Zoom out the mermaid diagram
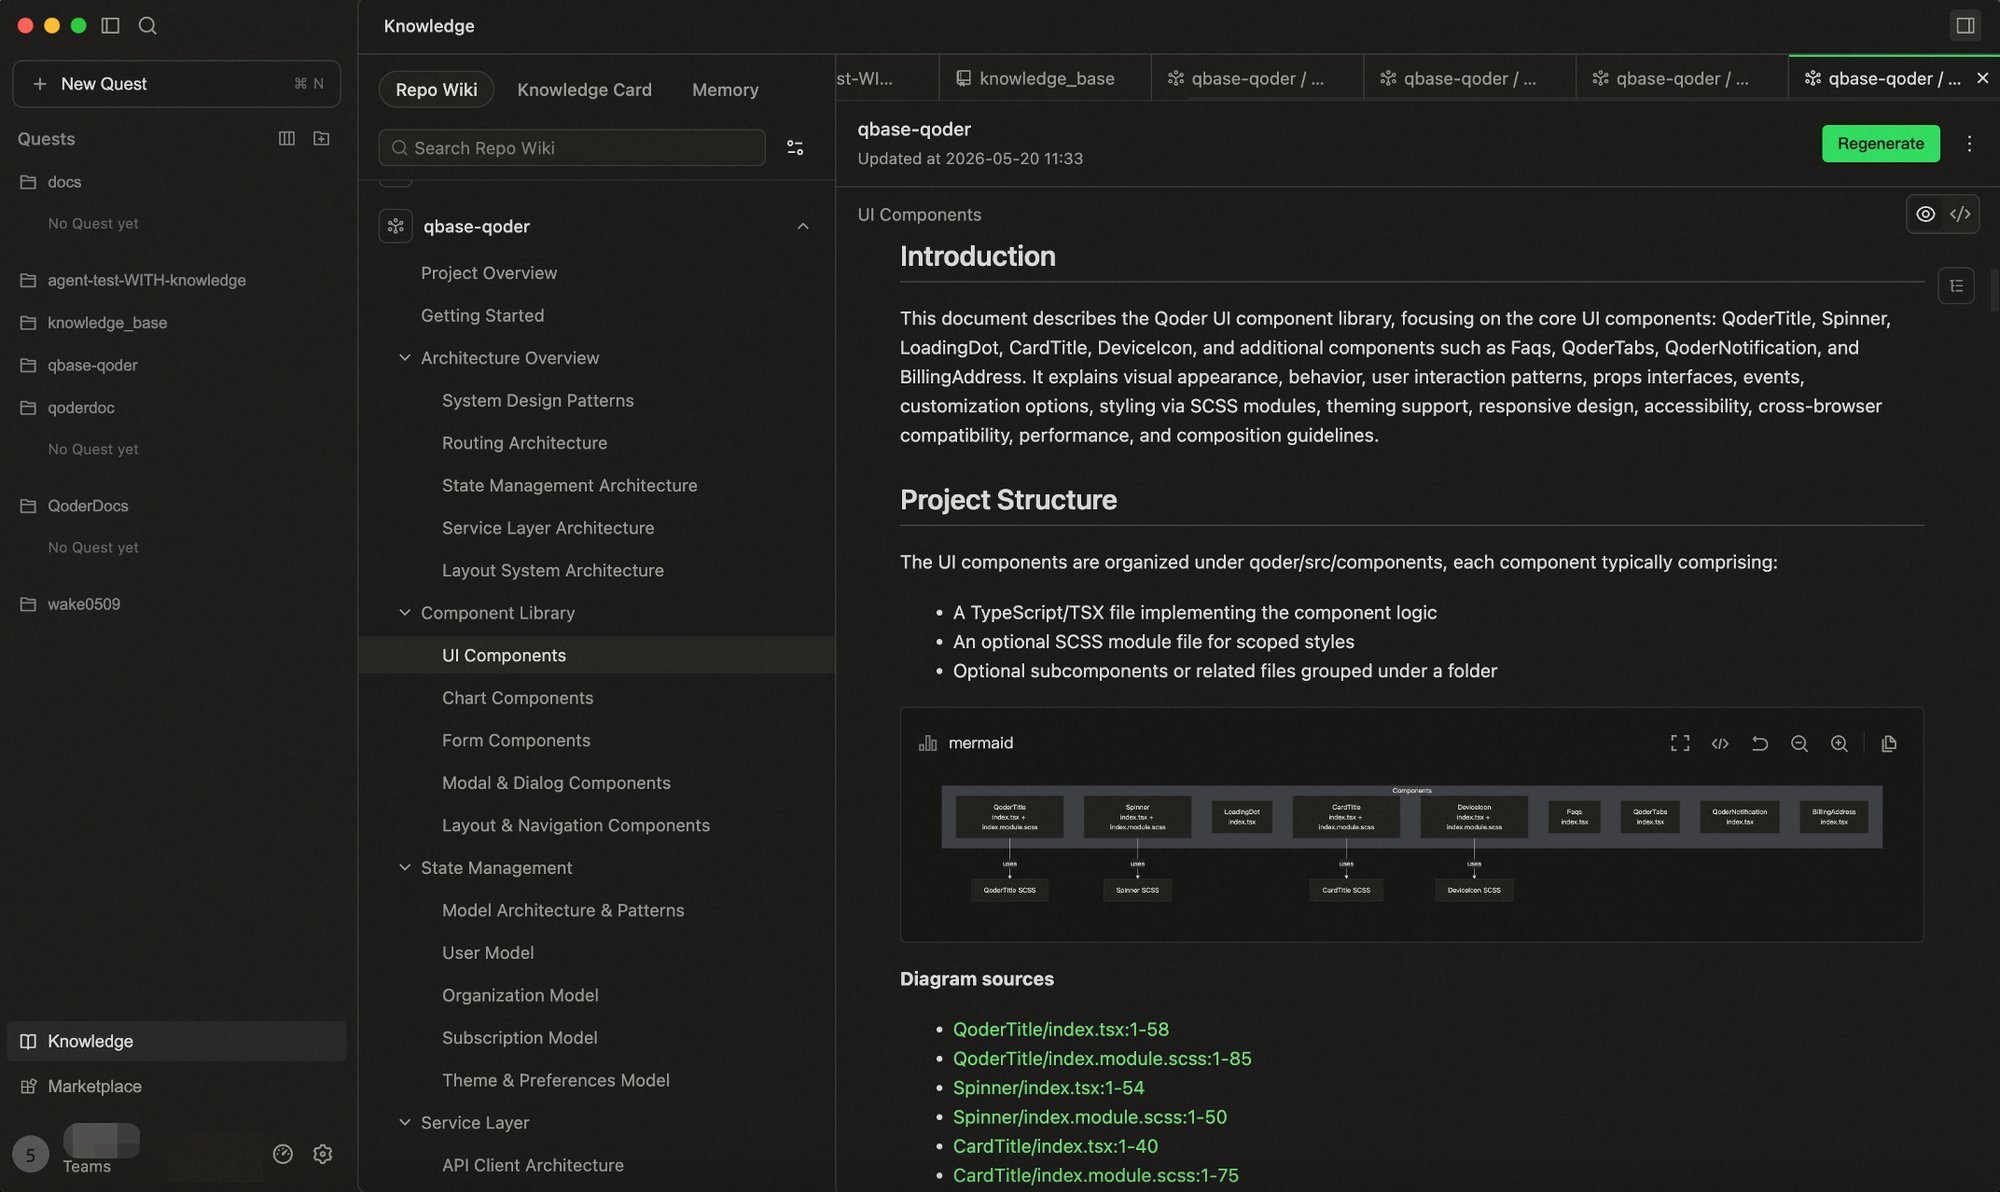 click(1799, 743)
